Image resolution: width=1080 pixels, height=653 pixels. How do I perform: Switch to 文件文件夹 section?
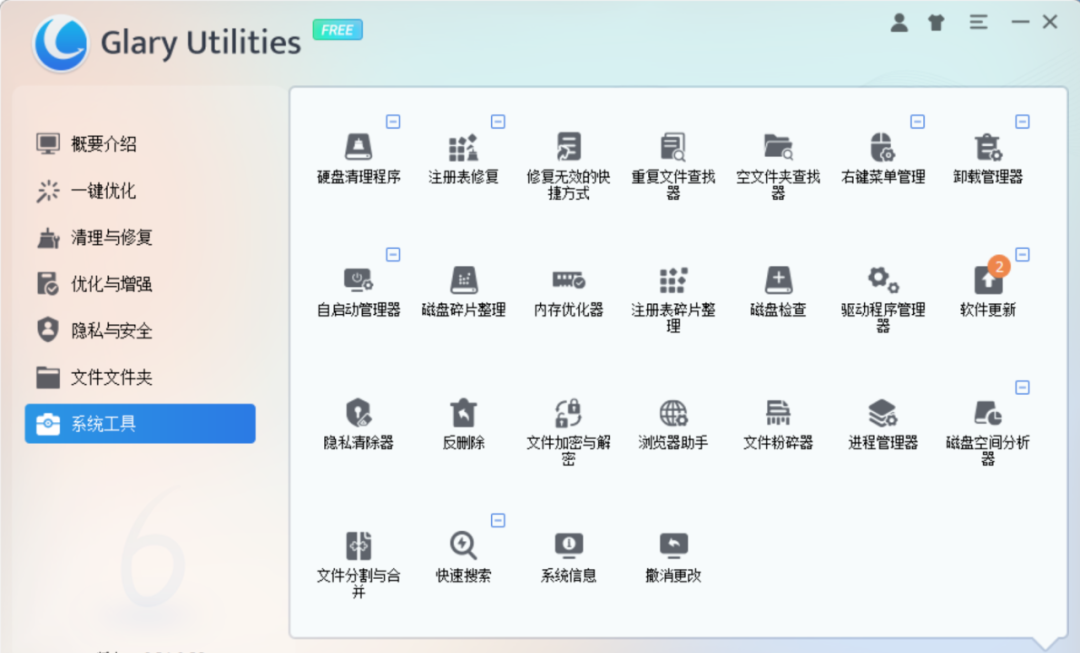tap(140, 377)
